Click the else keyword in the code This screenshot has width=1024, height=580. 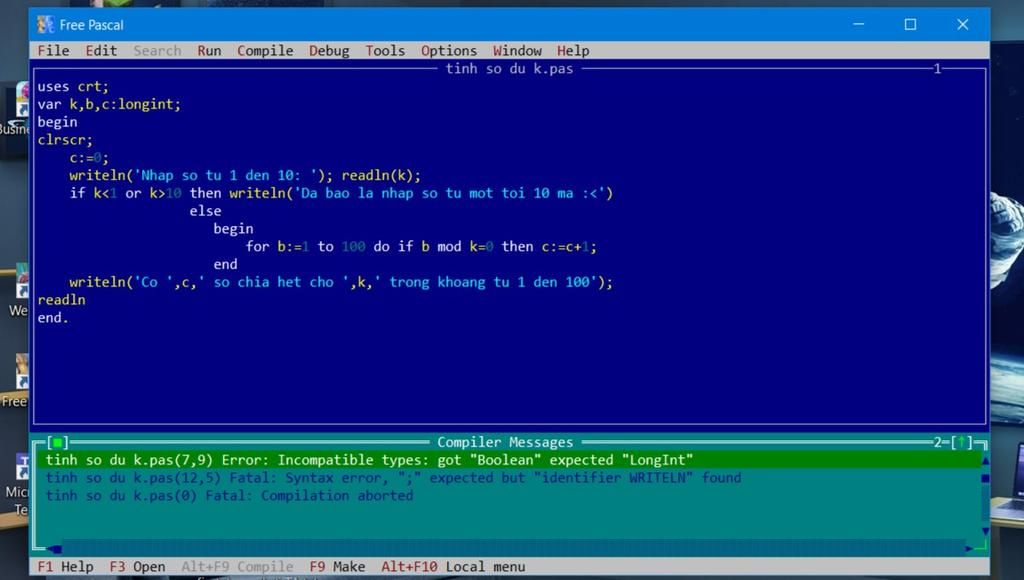pyautogui.click(x=205, y=211)
